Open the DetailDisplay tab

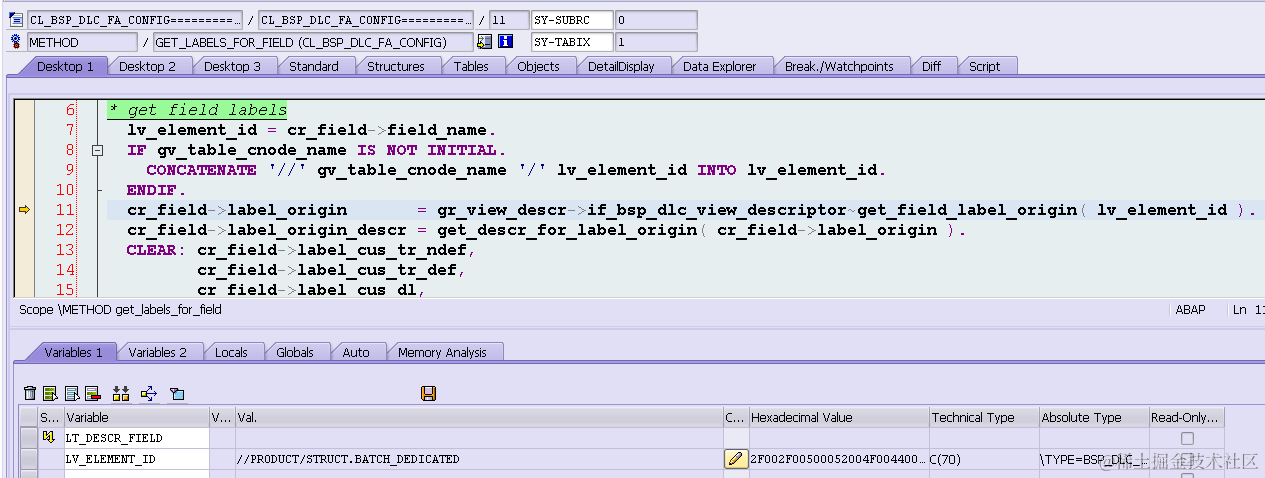pyautogui.click(x=621, y=66)
